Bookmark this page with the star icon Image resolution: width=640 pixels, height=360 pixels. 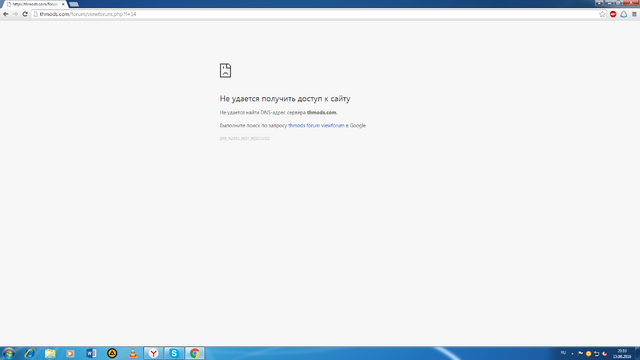tap(602, 14)
